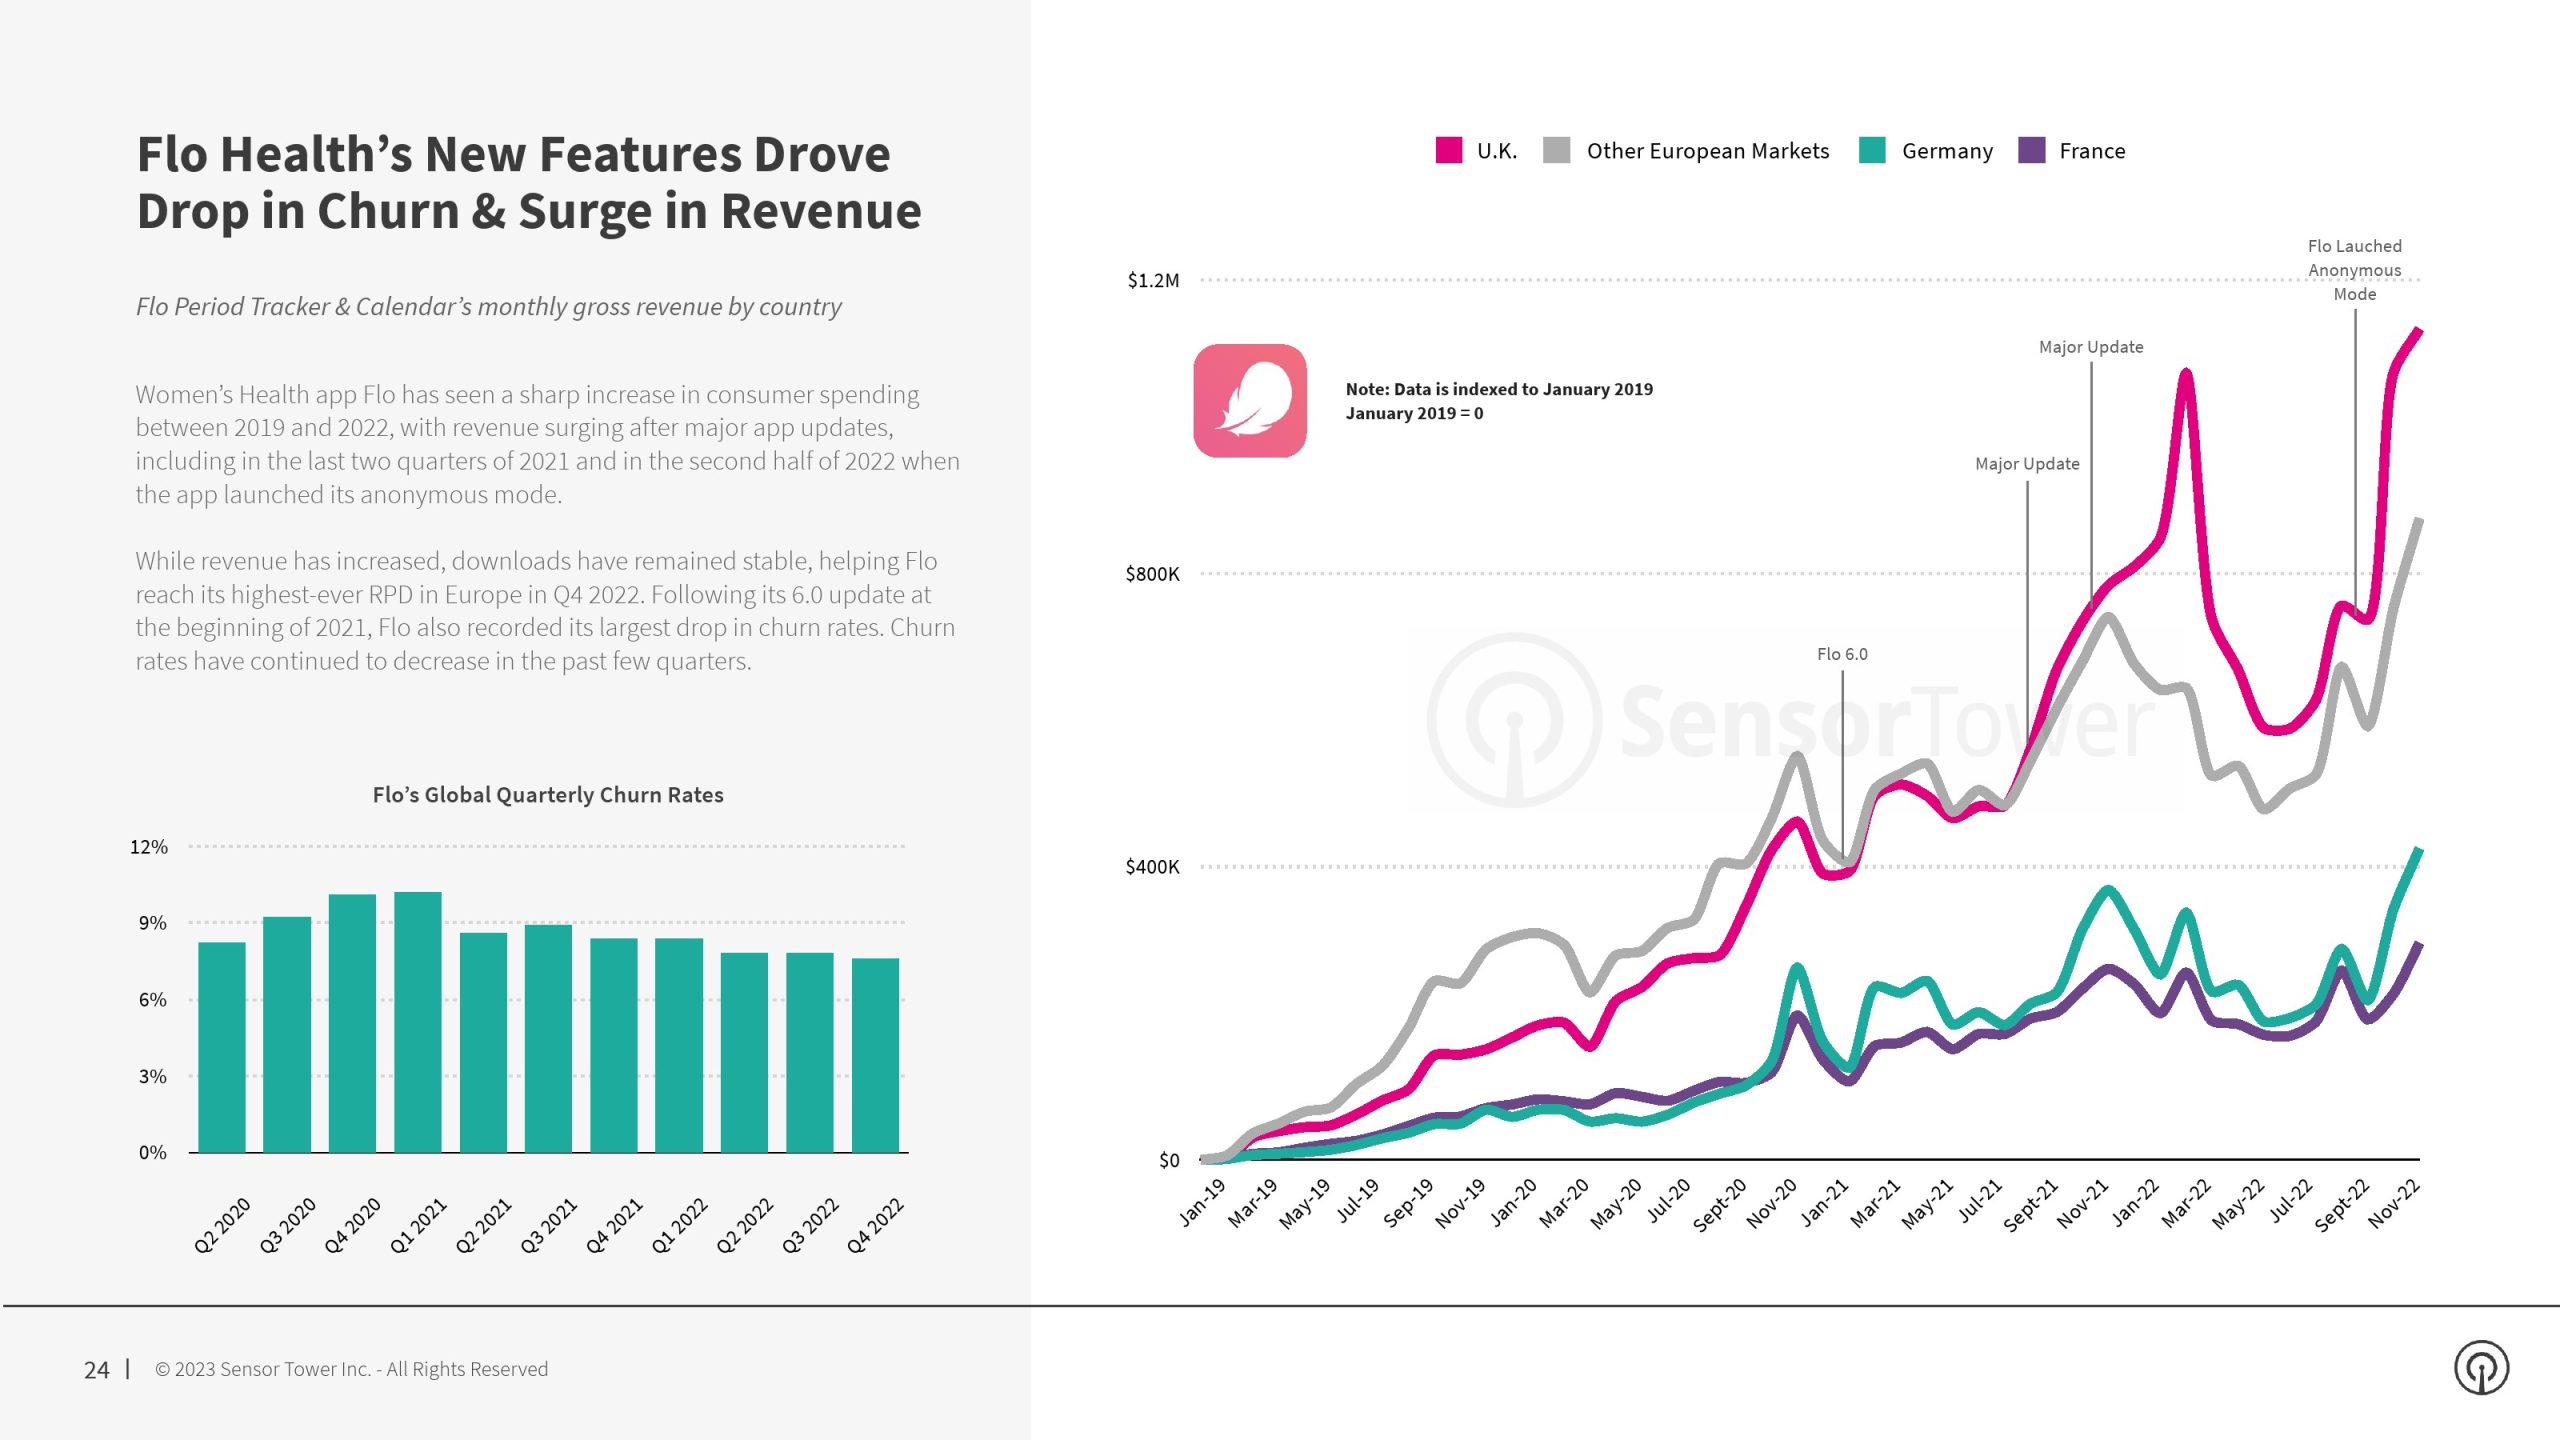This screenshot has height=1440, width=2560.
Task: Click the '$1.2M' revenue axis label
Action: tap(1153, 281)
